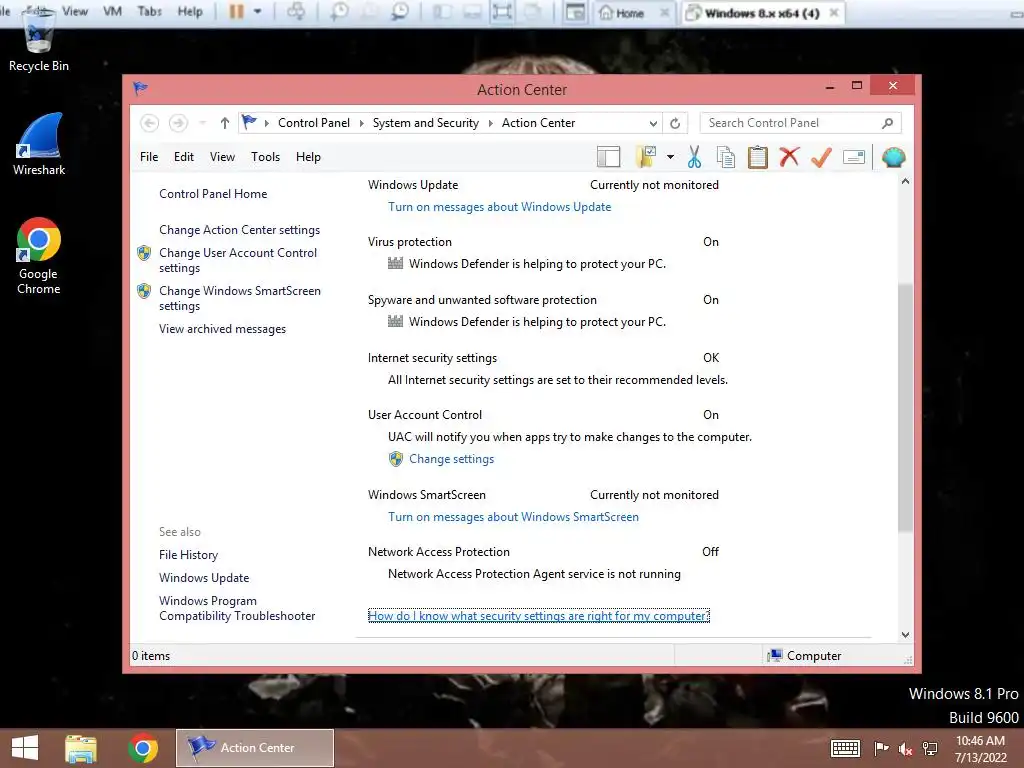Click in the Search Control Panel field
The width and height of the screenshot is (1024, 768).
pos(800,123)
